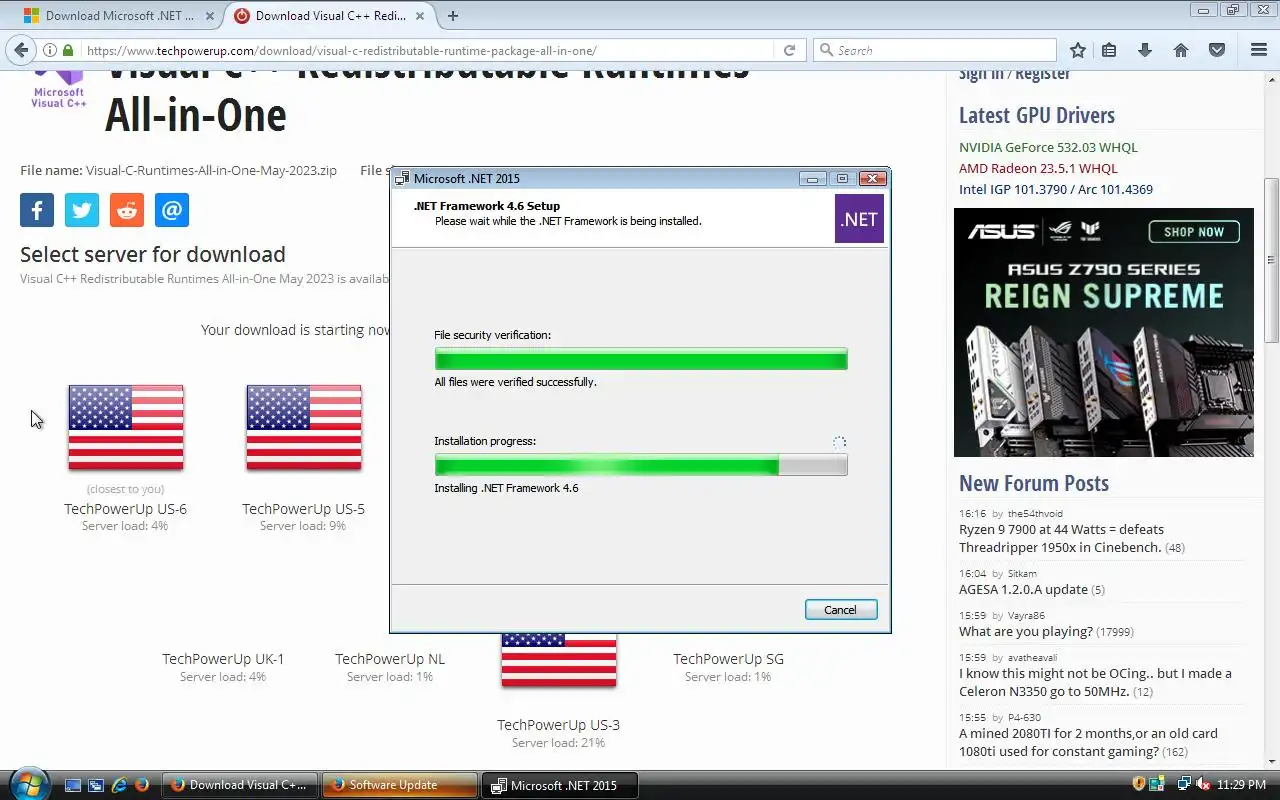The image size is (1280, 800).
Task: Click the network tray icon
Action: tap(1185, 784)
